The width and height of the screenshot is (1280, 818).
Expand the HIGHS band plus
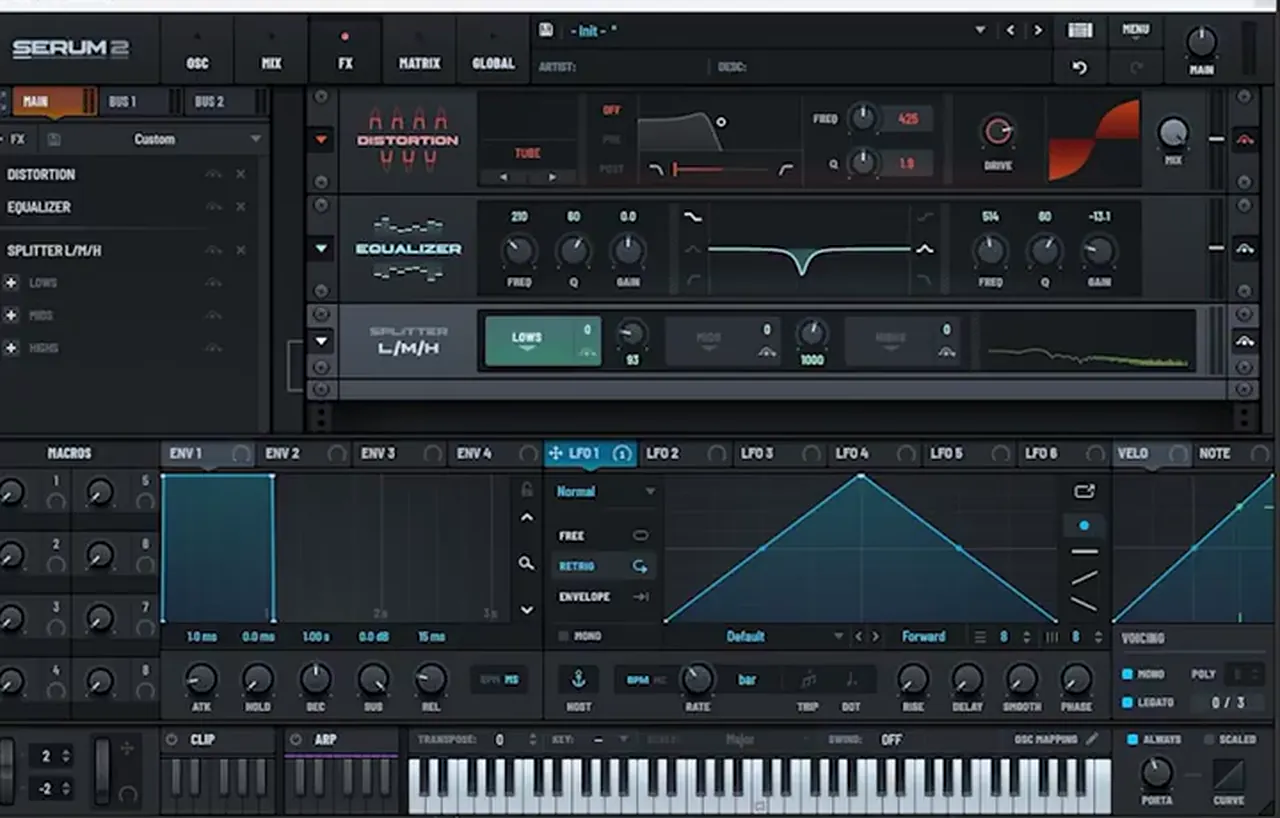[11, 348]
